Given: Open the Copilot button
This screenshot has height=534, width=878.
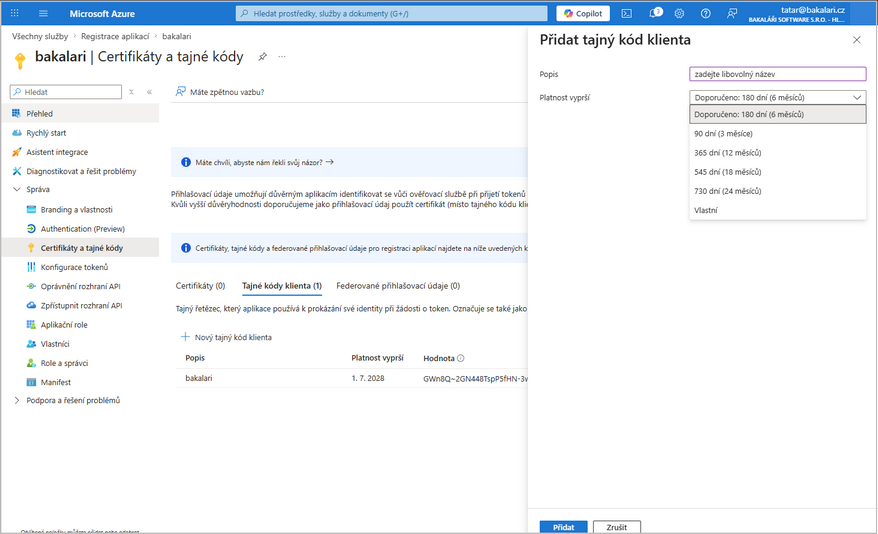Looking at the screenshot, I should coord(583,13).
